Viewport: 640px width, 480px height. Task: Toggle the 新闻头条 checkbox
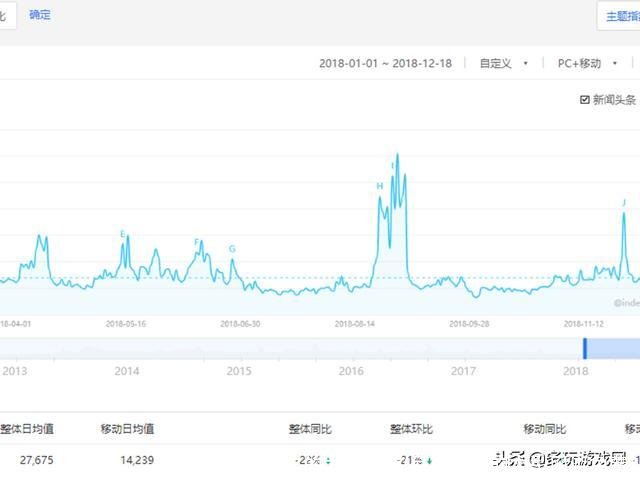click(584, 100)
